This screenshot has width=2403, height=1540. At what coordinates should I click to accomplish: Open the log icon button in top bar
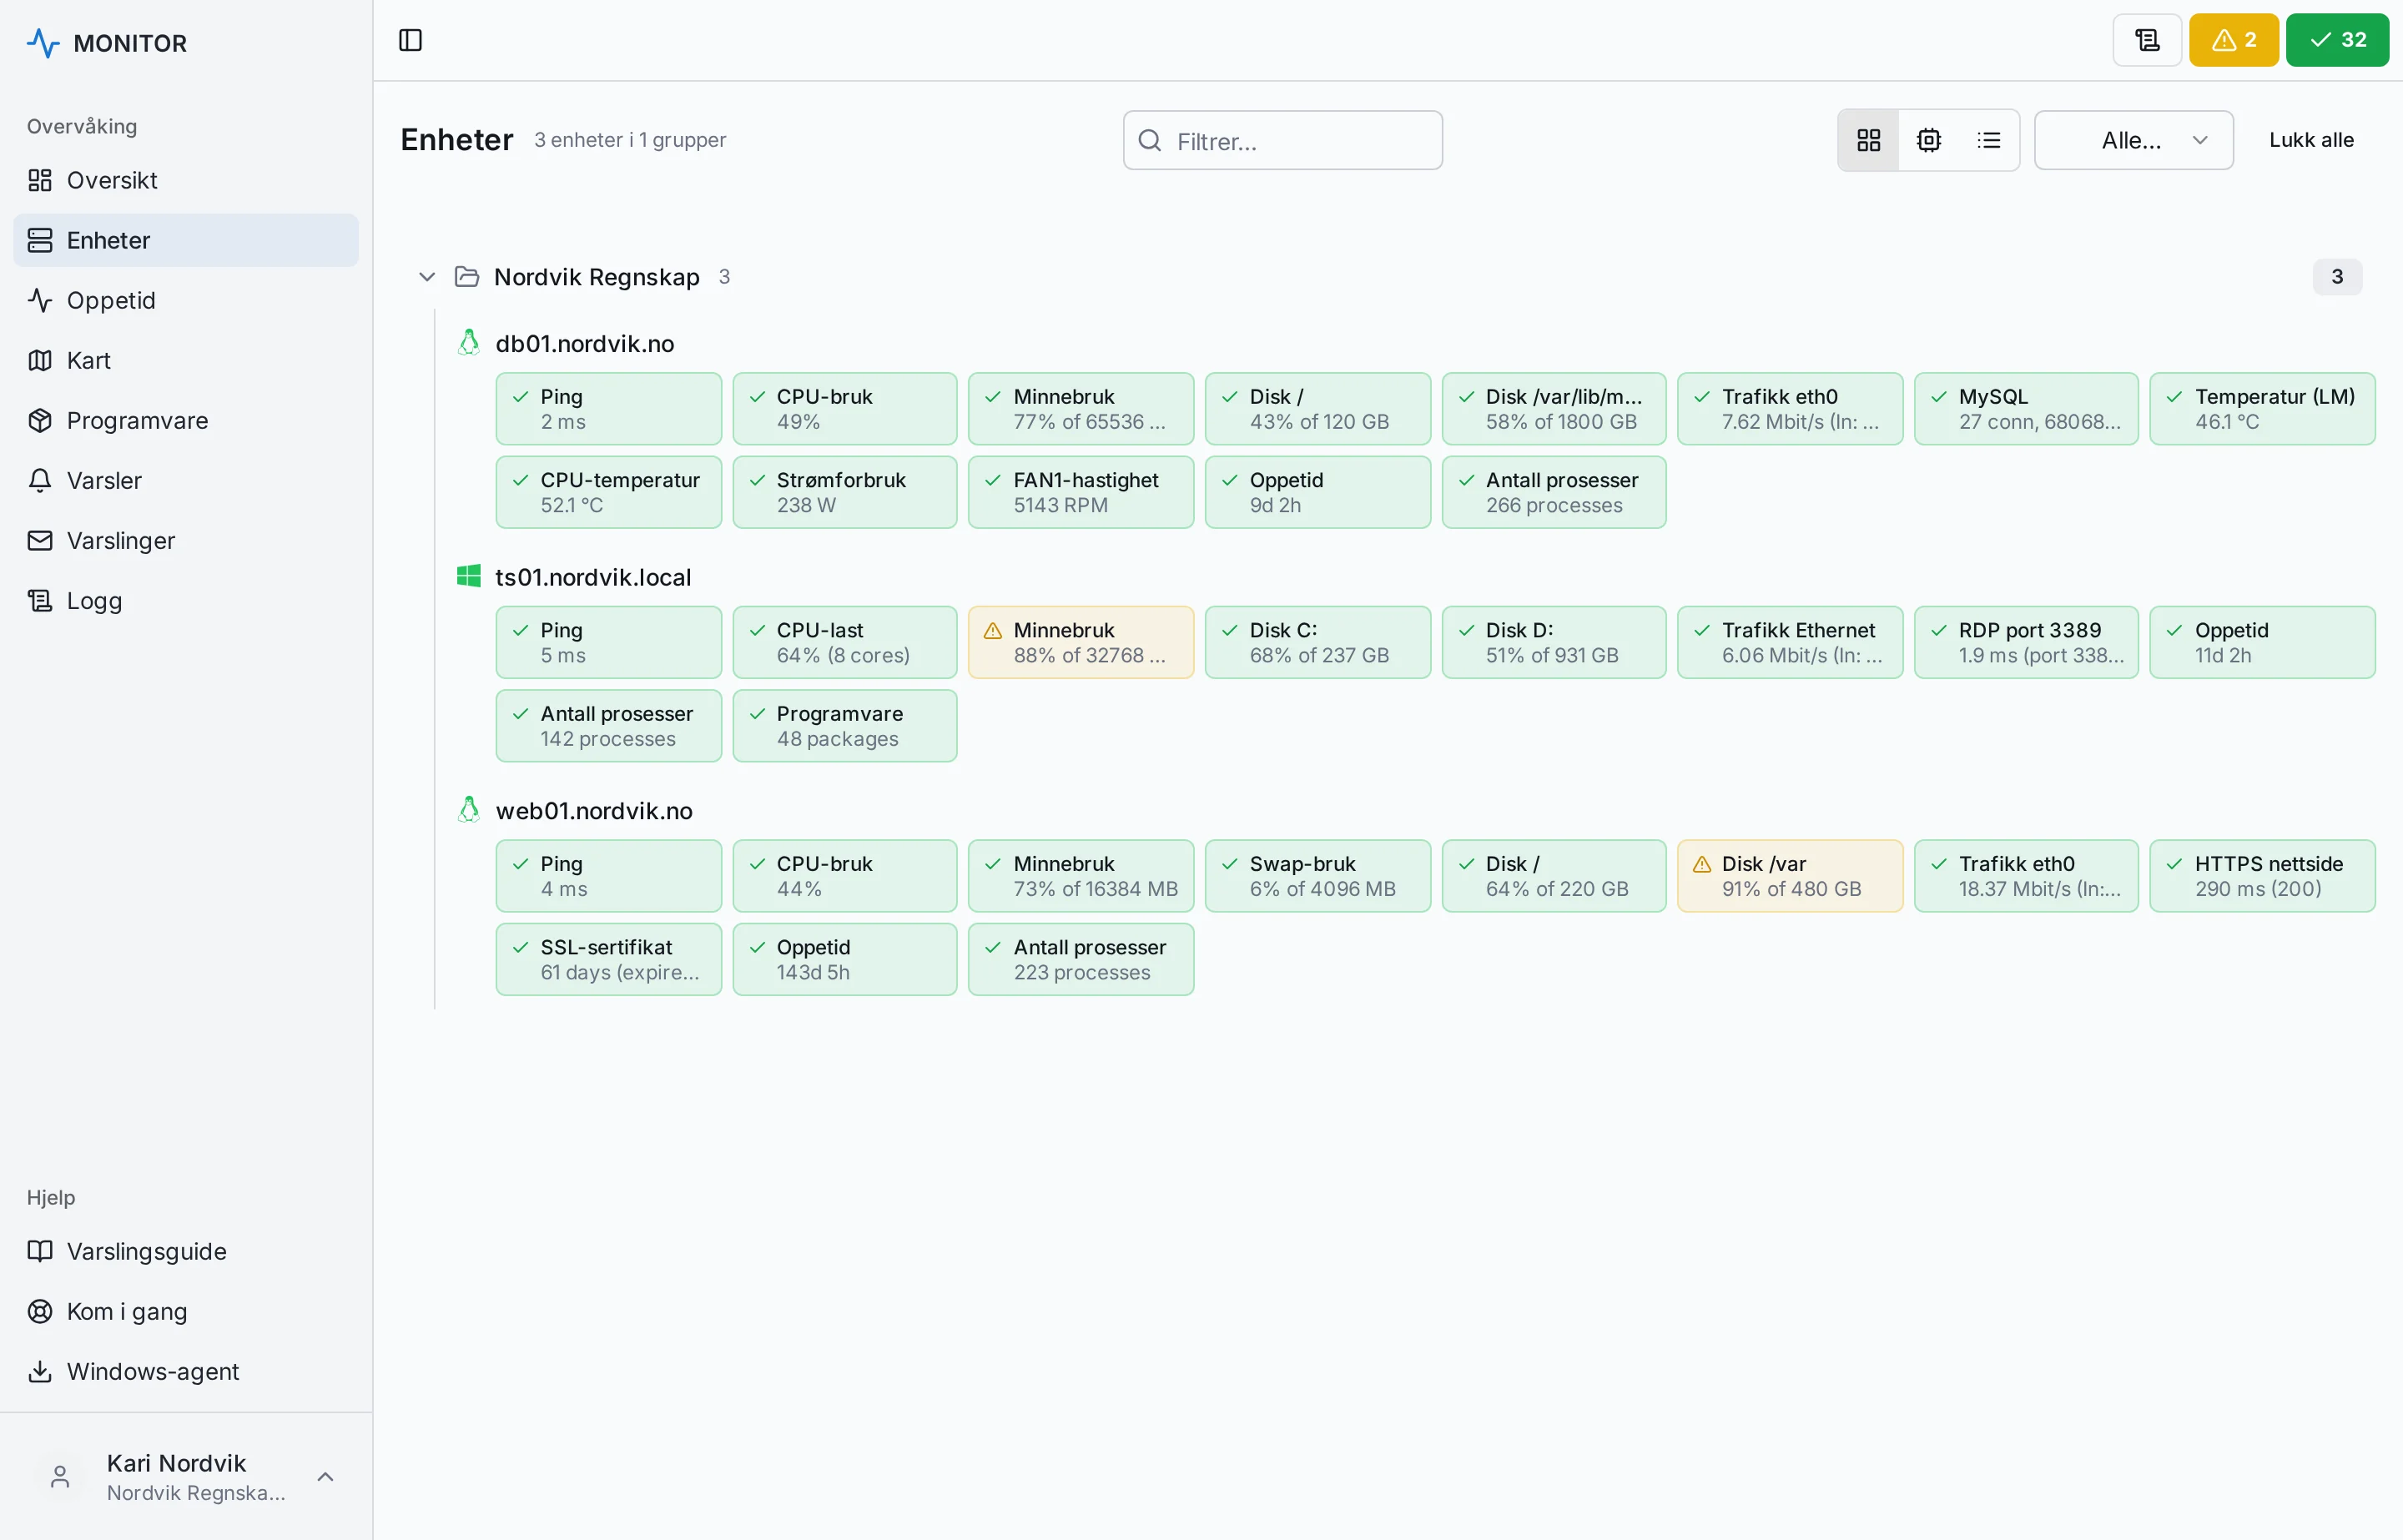2147,40
